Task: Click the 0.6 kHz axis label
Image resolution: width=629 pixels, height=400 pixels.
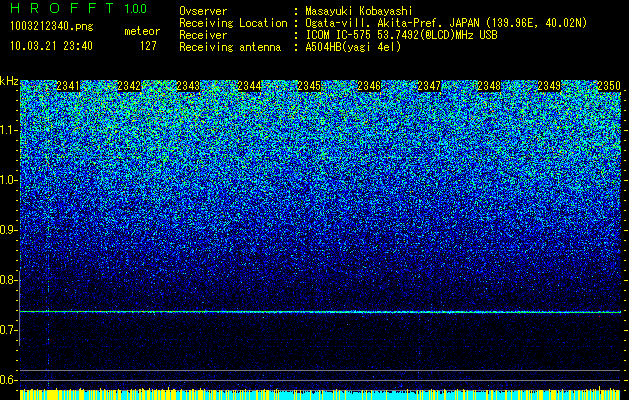Action: click(x=9, y=380)
